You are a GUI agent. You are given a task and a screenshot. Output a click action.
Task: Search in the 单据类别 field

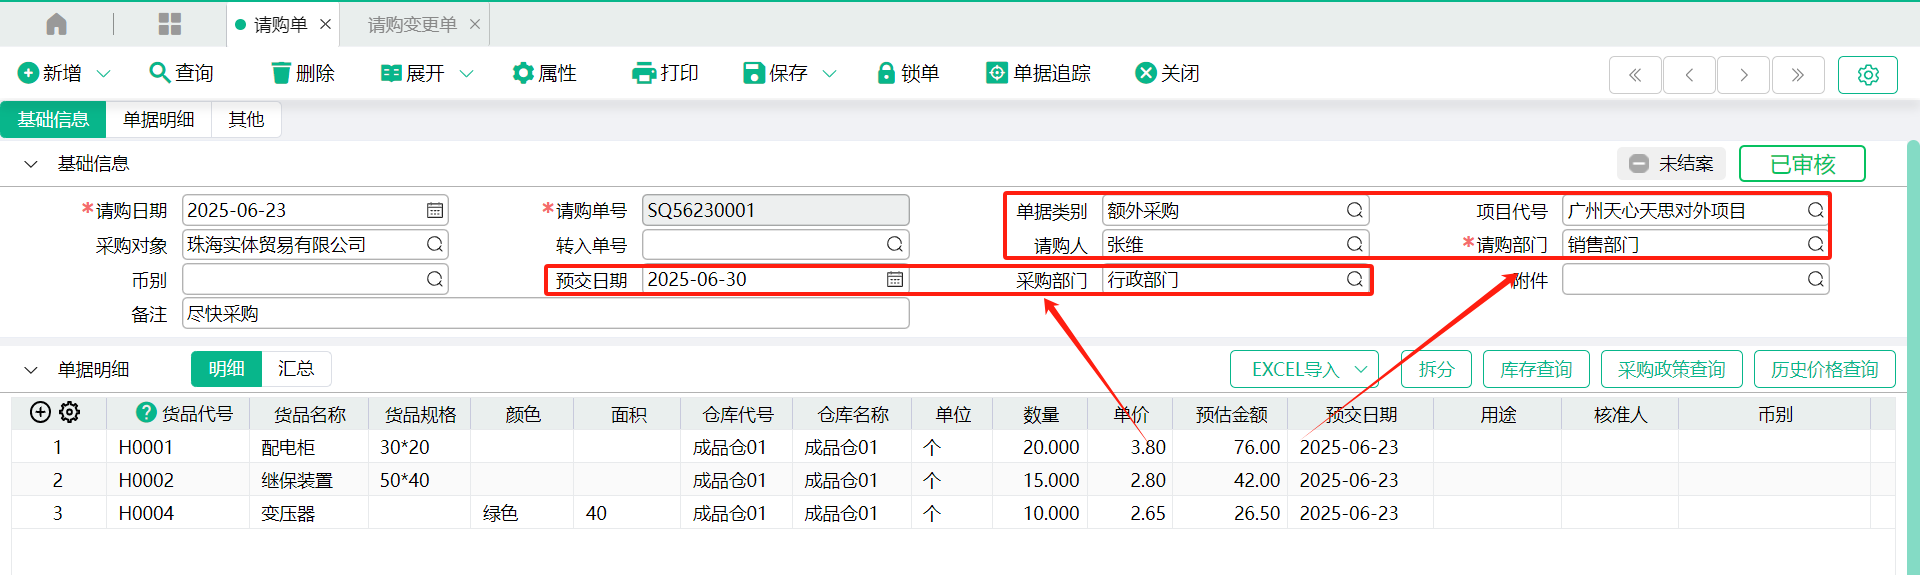pos(1354,210)
